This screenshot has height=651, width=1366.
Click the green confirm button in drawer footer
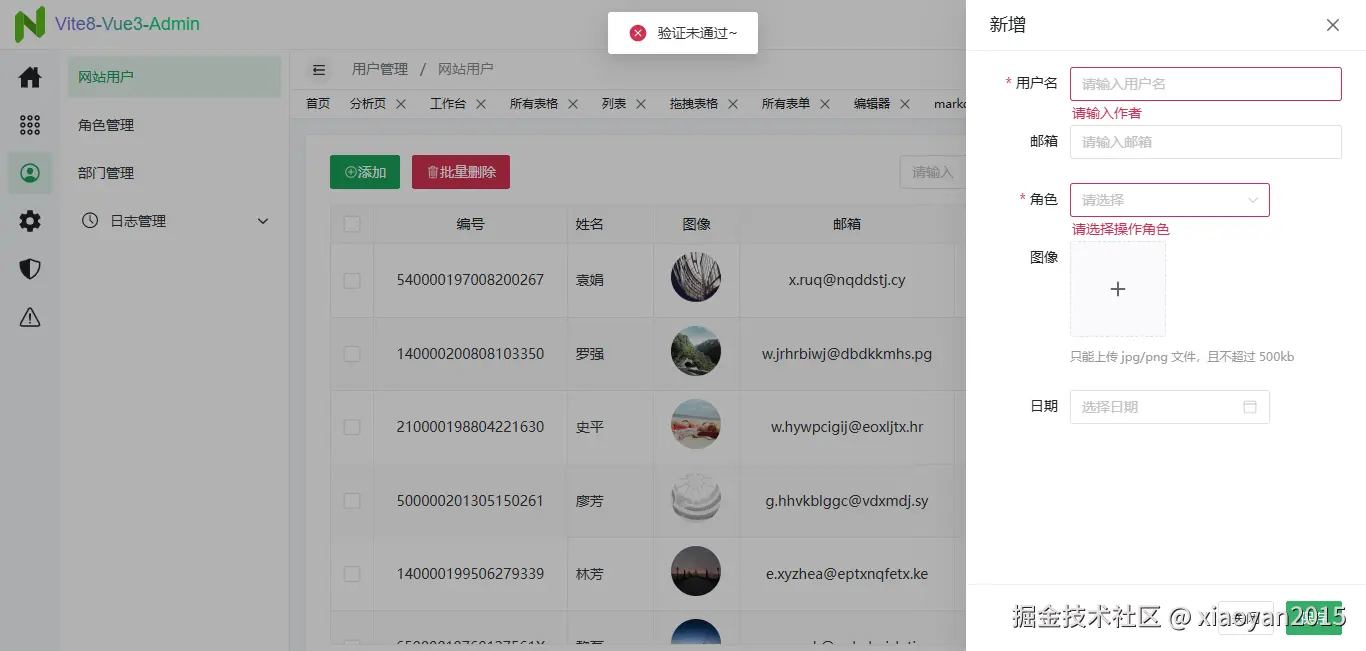1314,618
